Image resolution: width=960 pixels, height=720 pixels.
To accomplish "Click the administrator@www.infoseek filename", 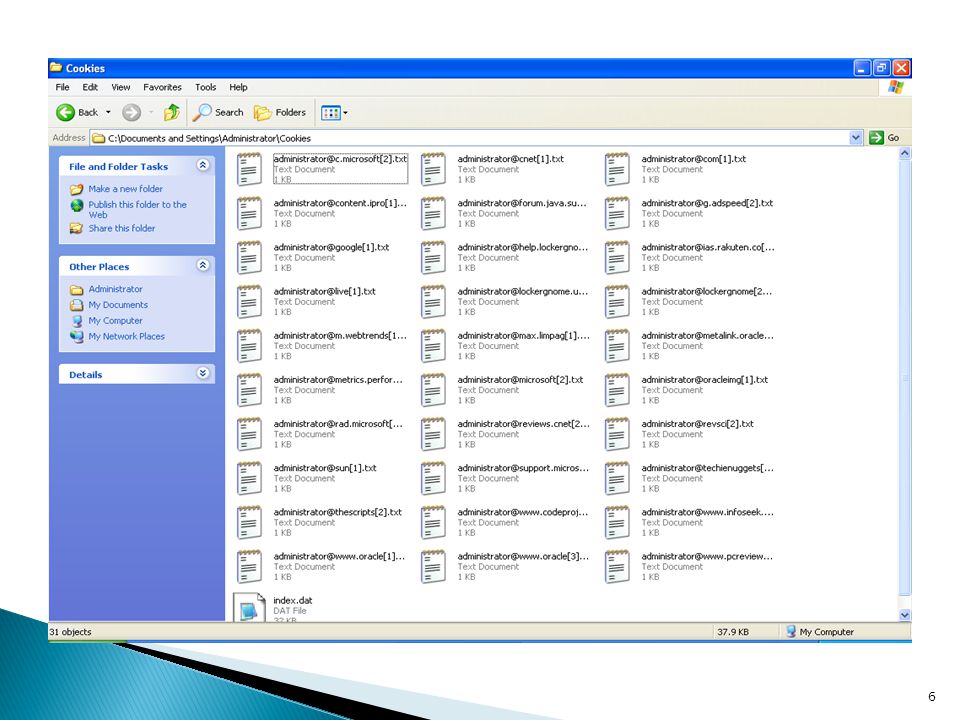I will [707, 512].
